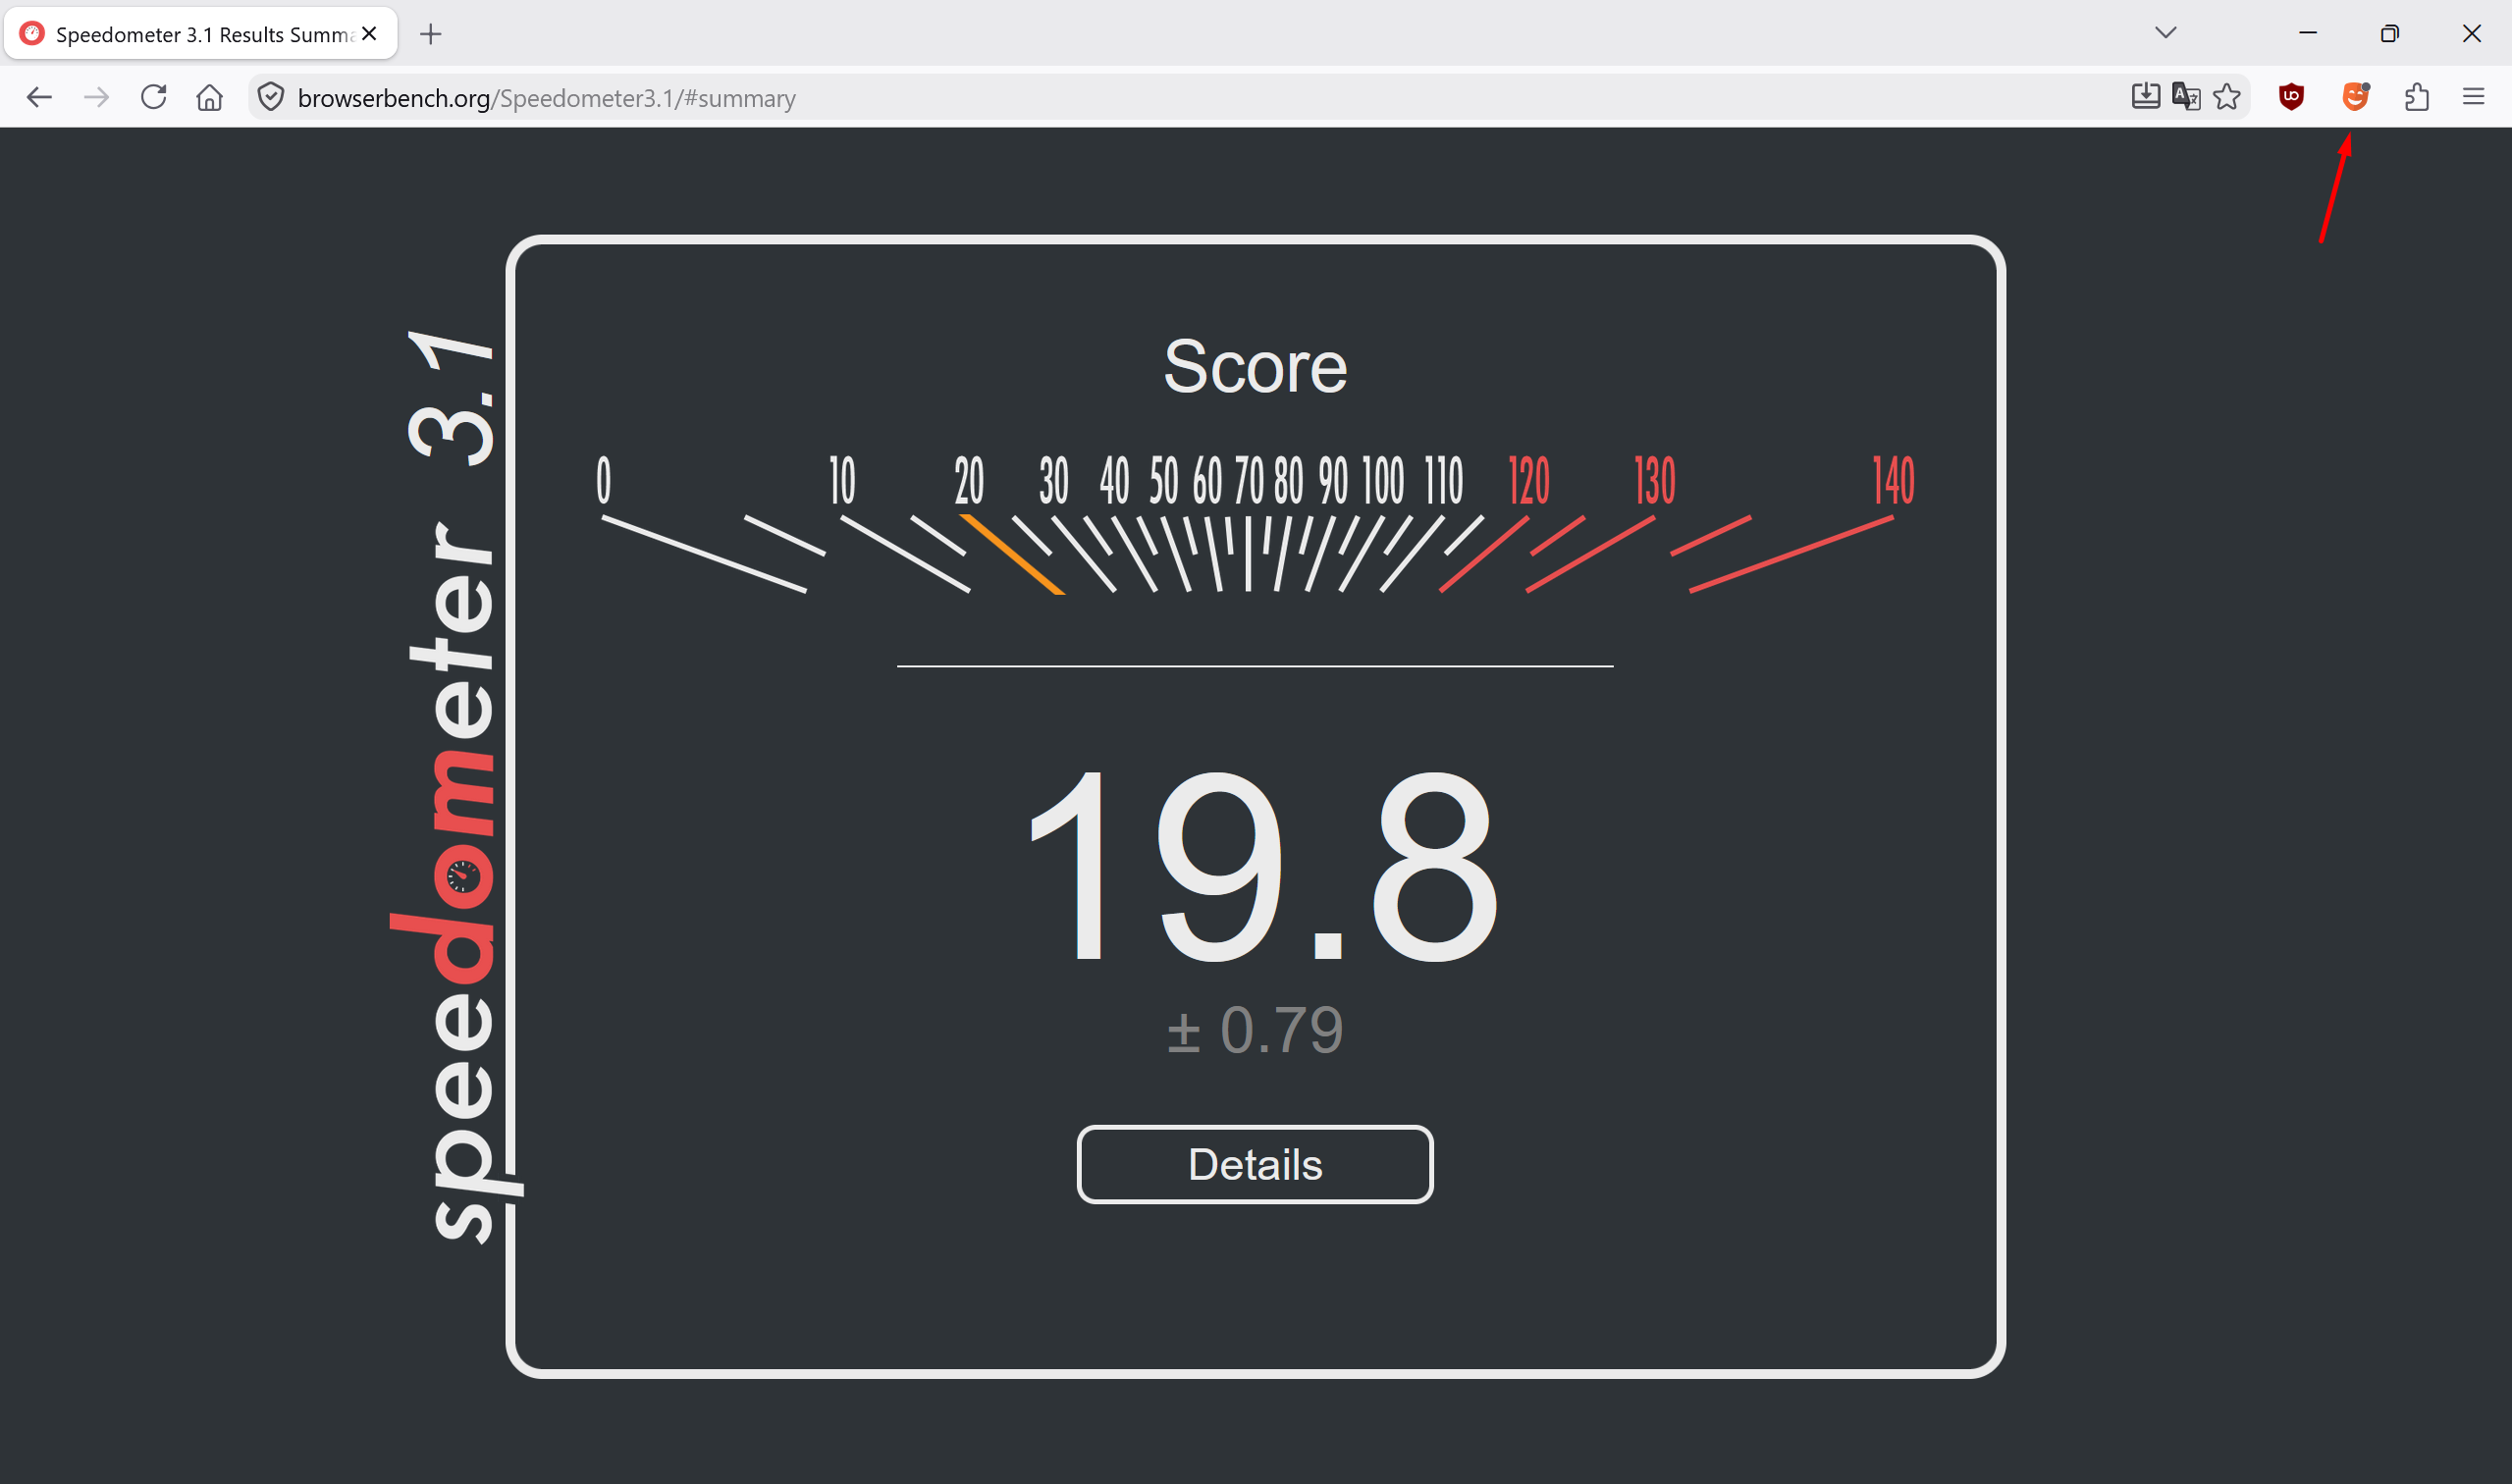Click the tracking protection shield icon
Viewport: 2512px width, 1484px height.
(x=271, y=97)
